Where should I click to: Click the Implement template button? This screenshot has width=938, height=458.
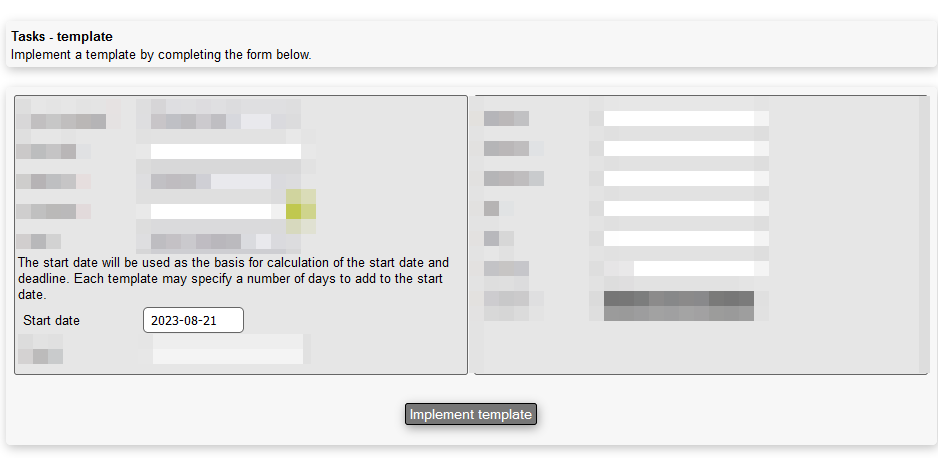pyautogui.click(x=471, y=414)
